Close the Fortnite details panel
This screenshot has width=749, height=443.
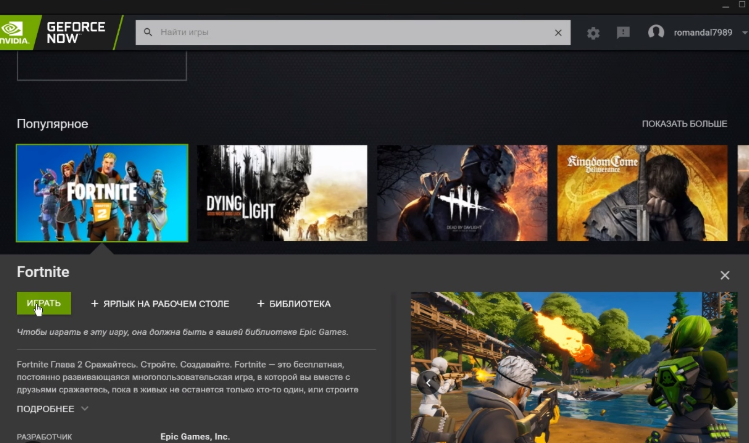tap(725, 275)
